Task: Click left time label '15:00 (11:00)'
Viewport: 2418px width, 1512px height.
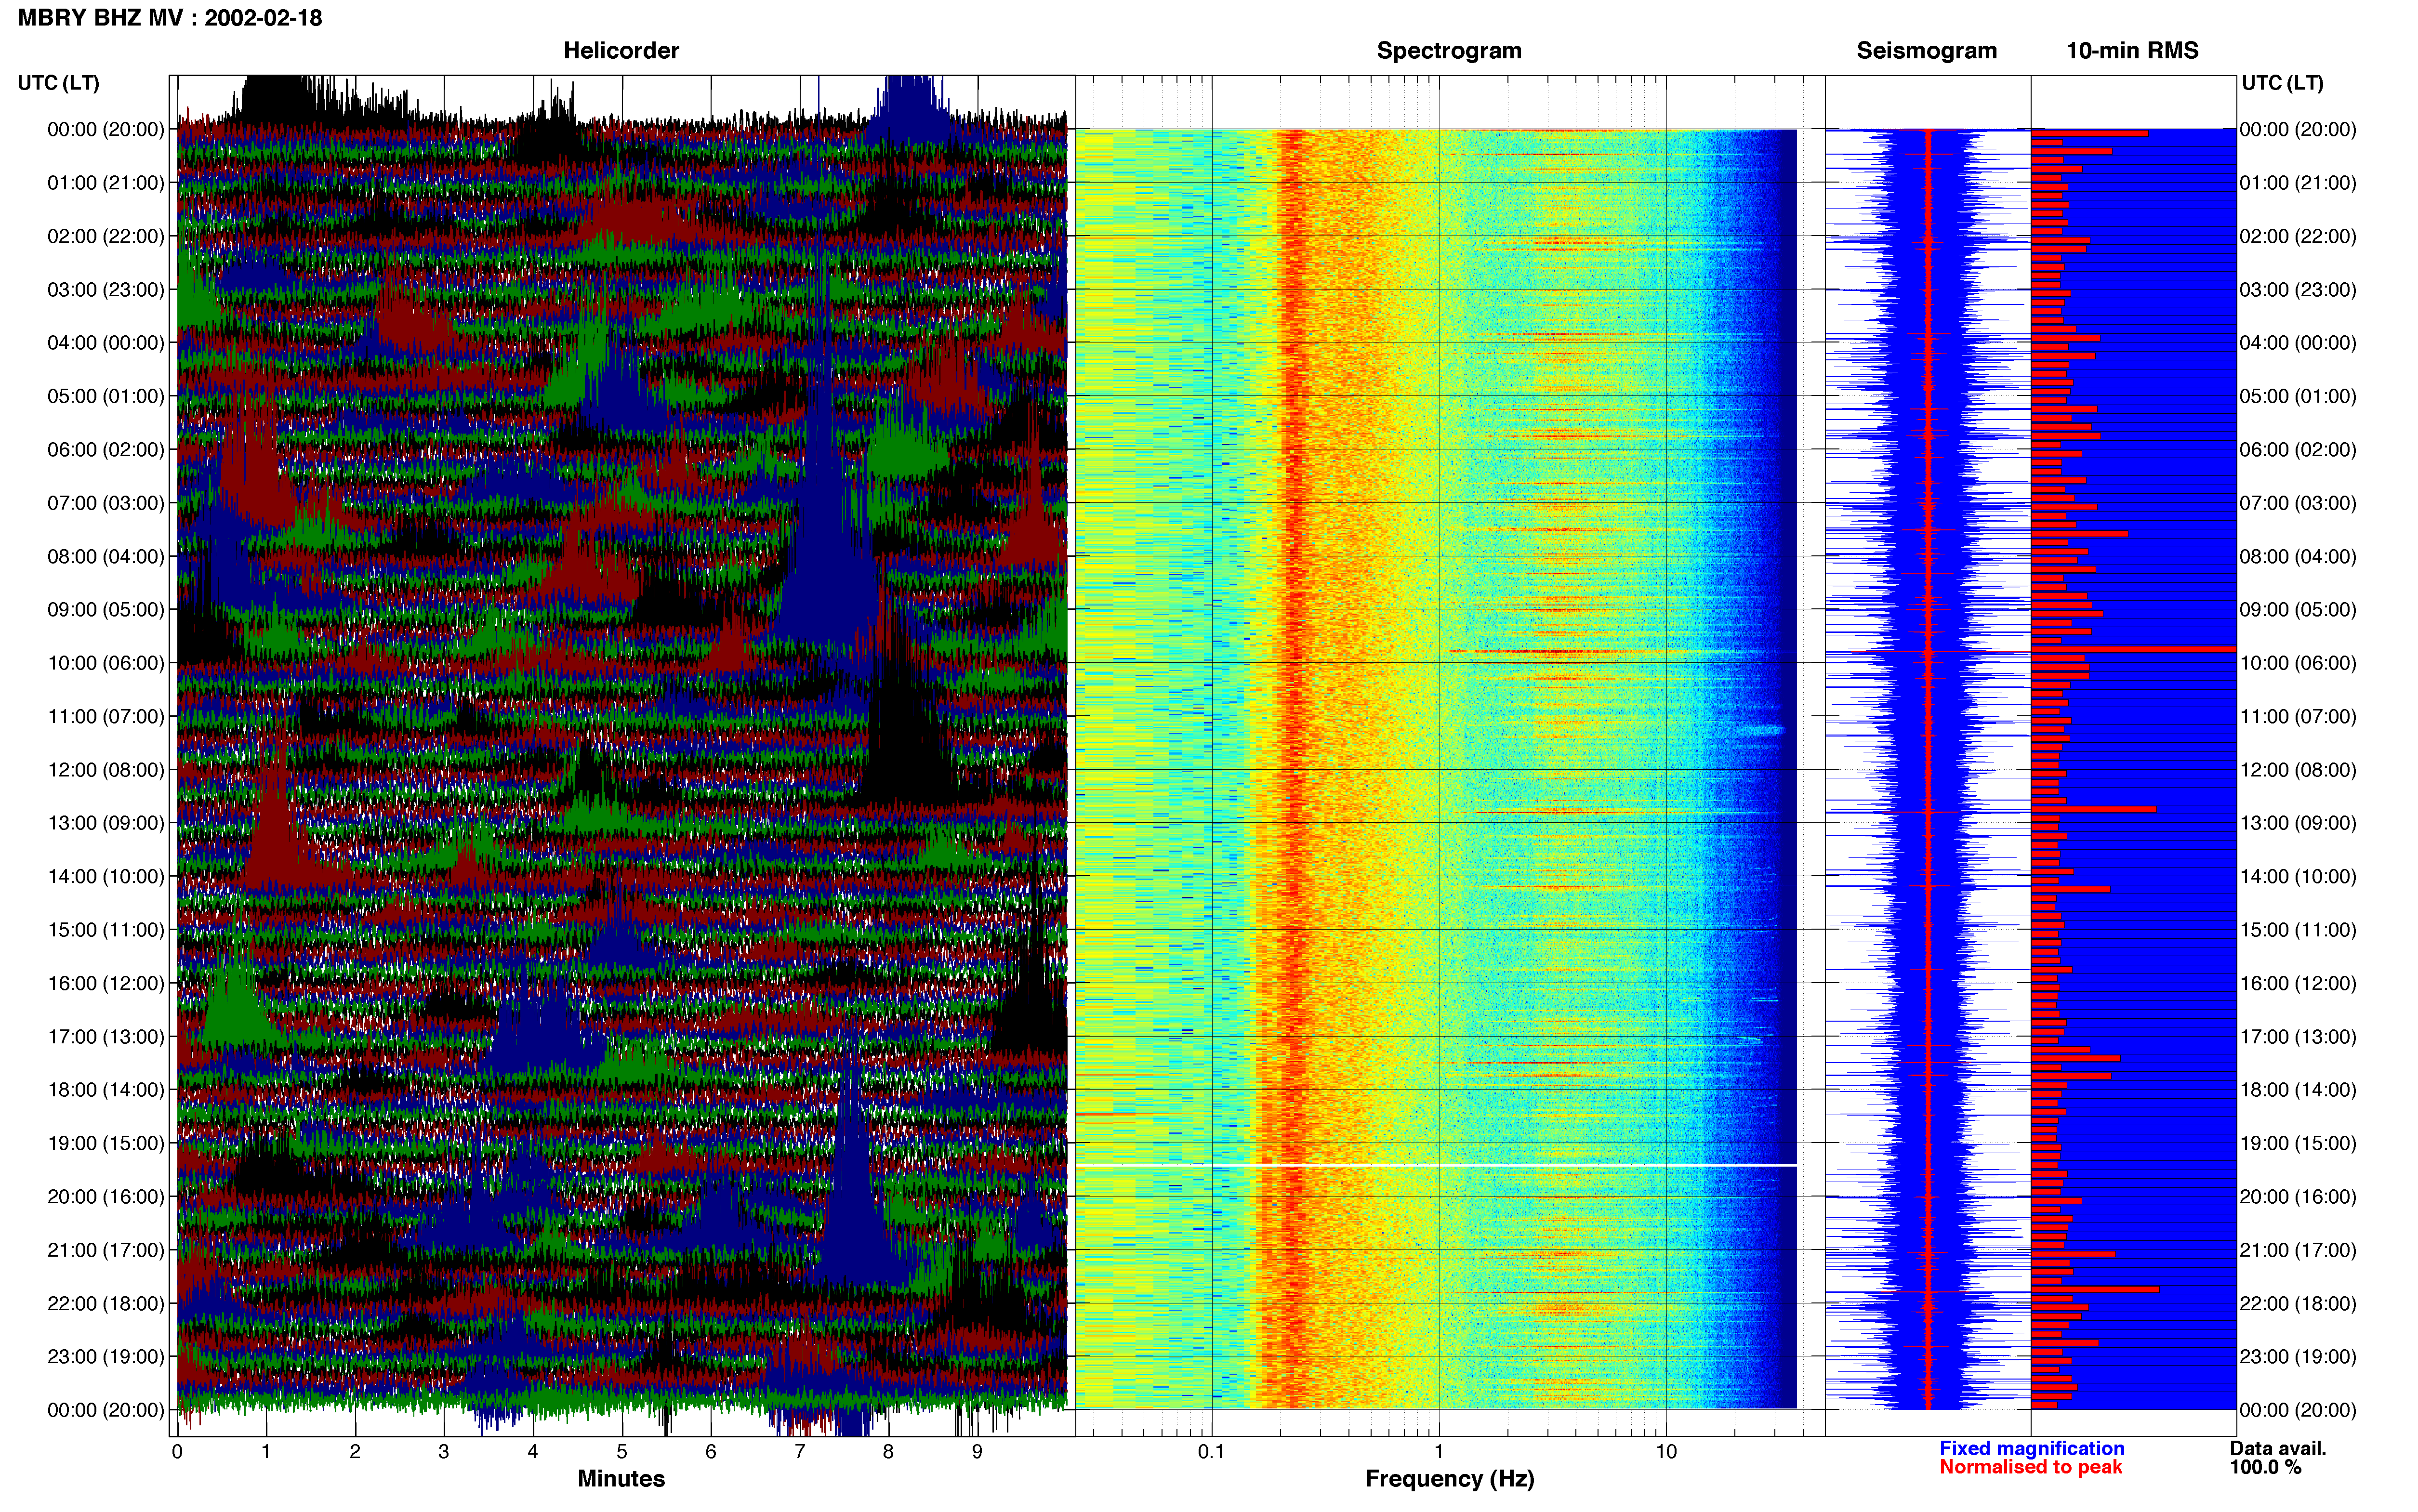Action: coord(106,930)
